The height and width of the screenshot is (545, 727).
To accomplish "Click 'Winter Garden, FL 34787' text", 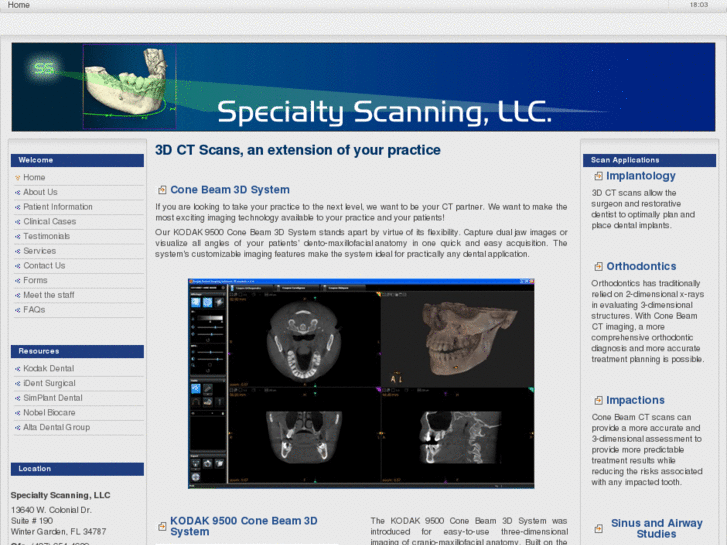I will 58,532.
